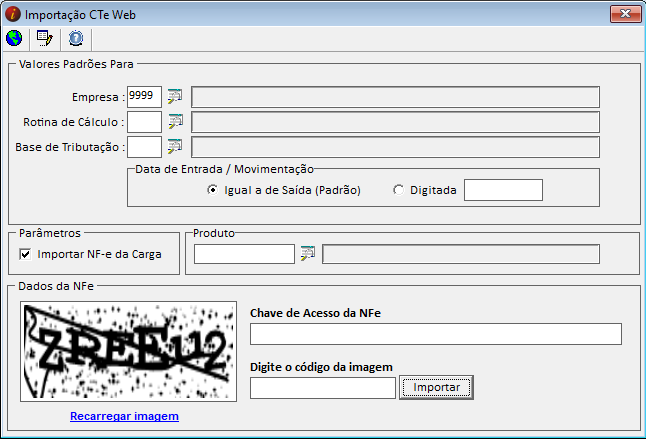Focus the Base de Tributação code field
Screen dimensions: 646x439
coord(144,147)
